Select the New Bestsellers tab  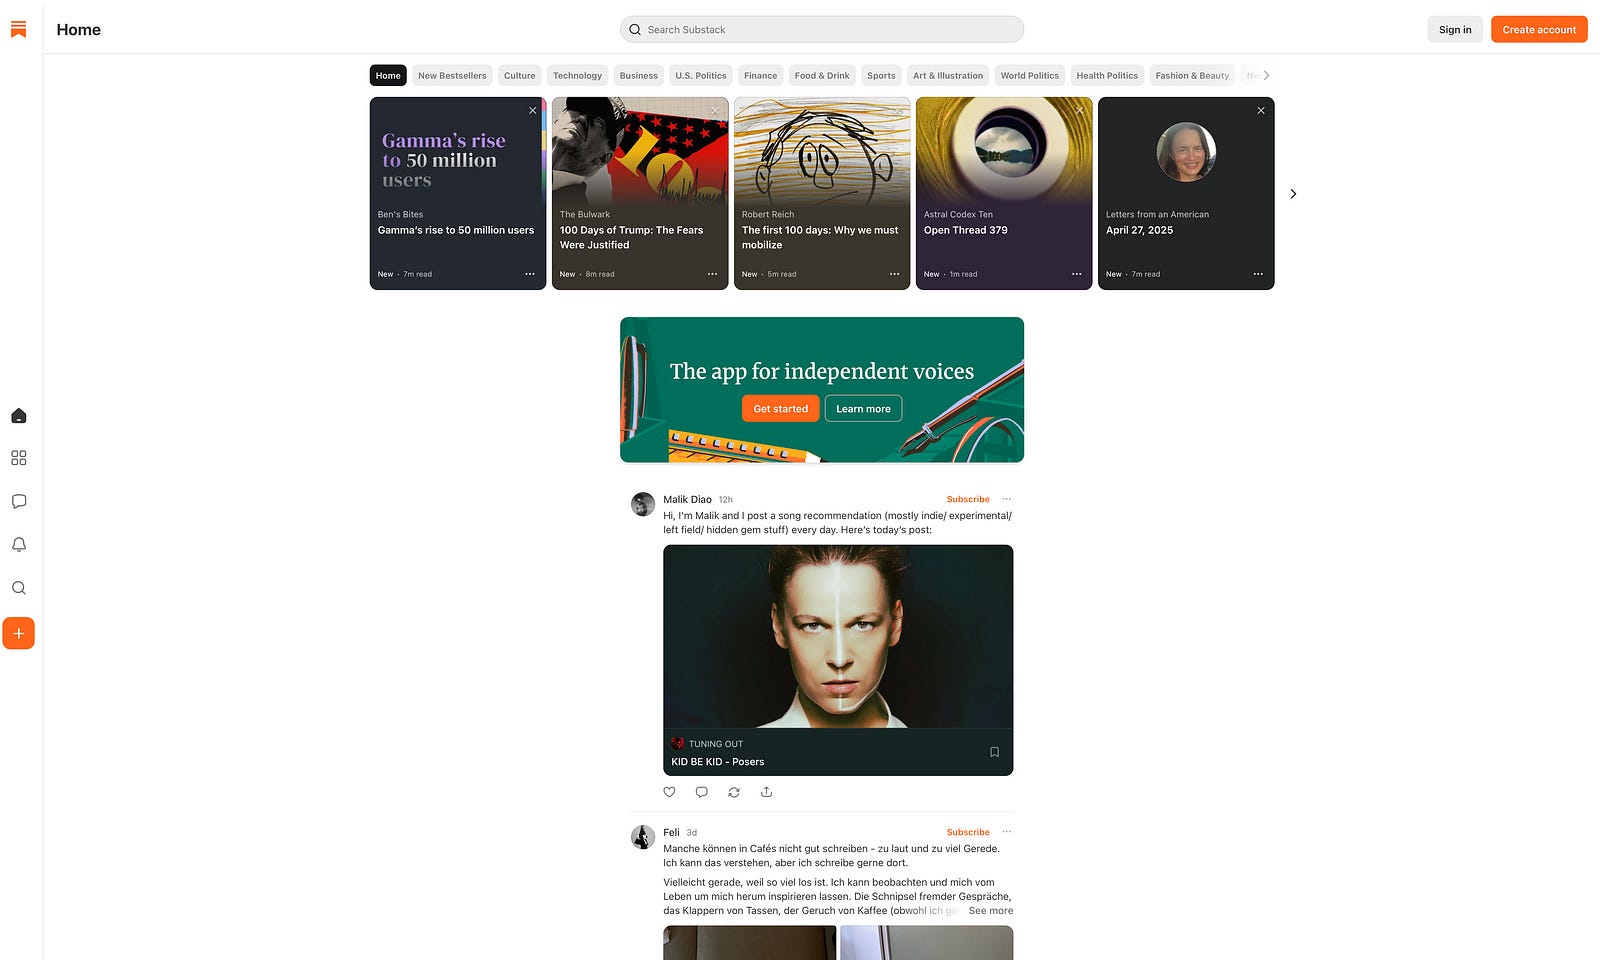click(452, 75)
